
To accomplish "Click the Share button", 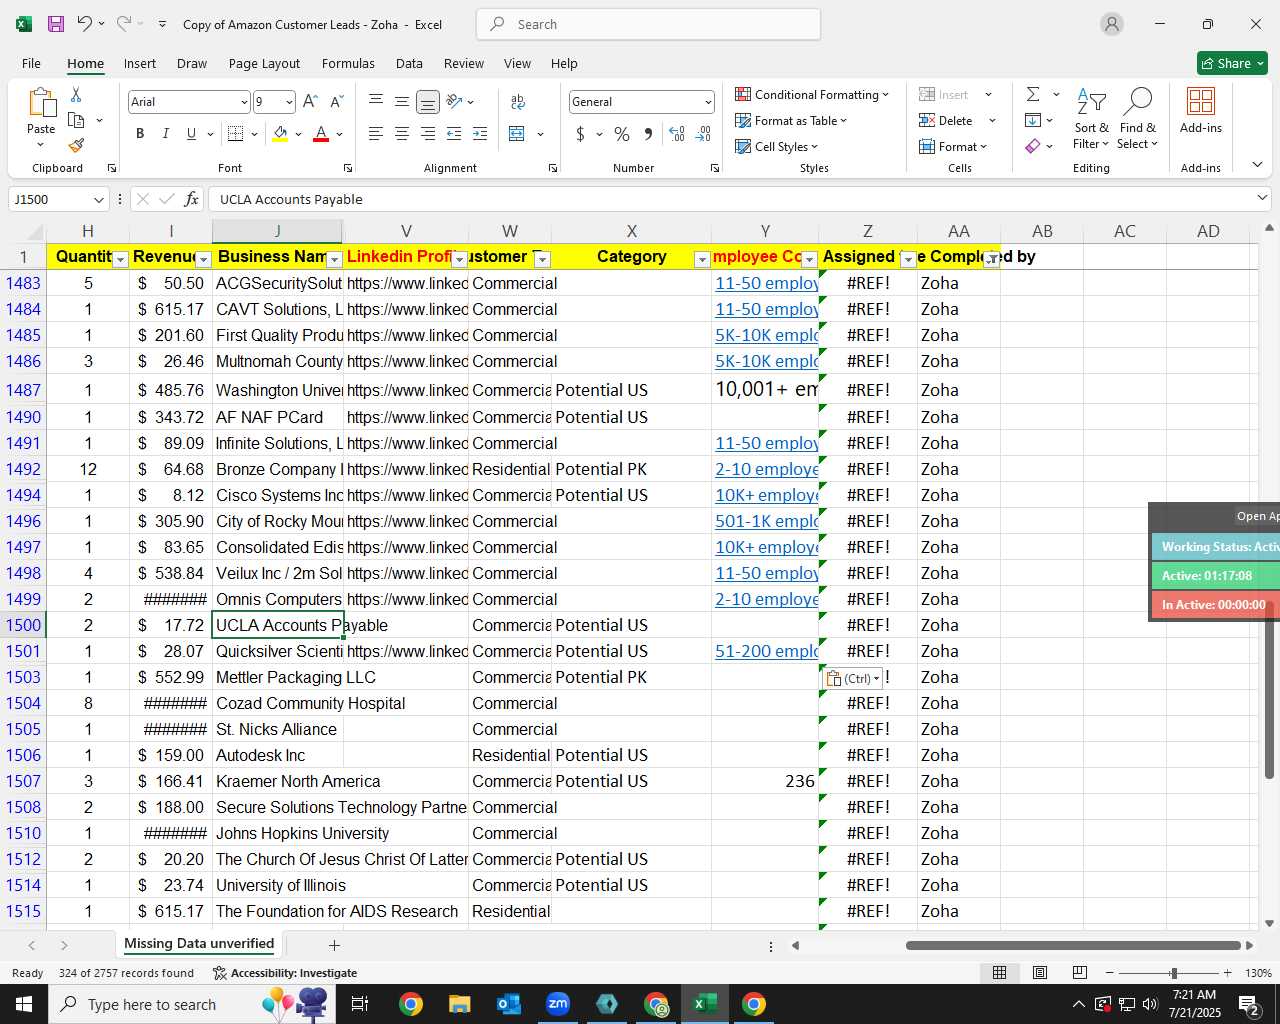I will point(1232,63).
